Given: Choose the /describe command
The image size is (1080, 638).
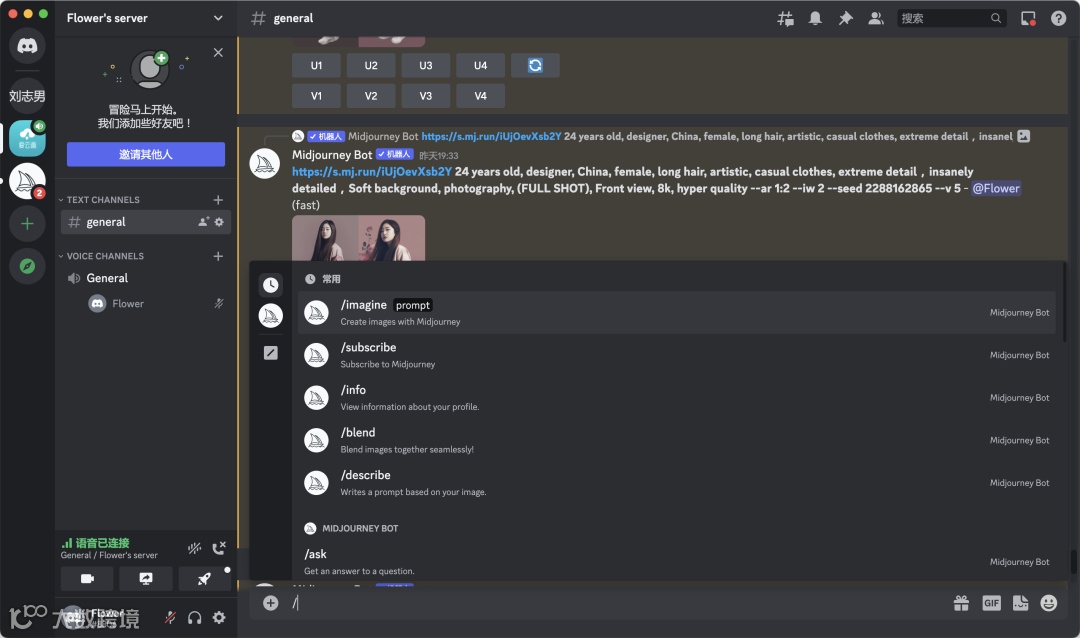Looking at the screenshot, I should click(676, 483).
